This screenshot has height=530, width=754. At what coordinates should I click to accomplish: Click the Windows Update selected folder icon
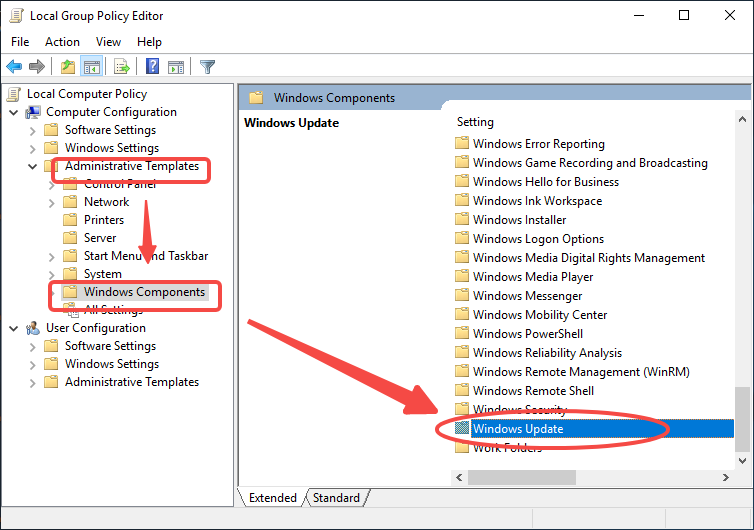(x=462, y=428)
